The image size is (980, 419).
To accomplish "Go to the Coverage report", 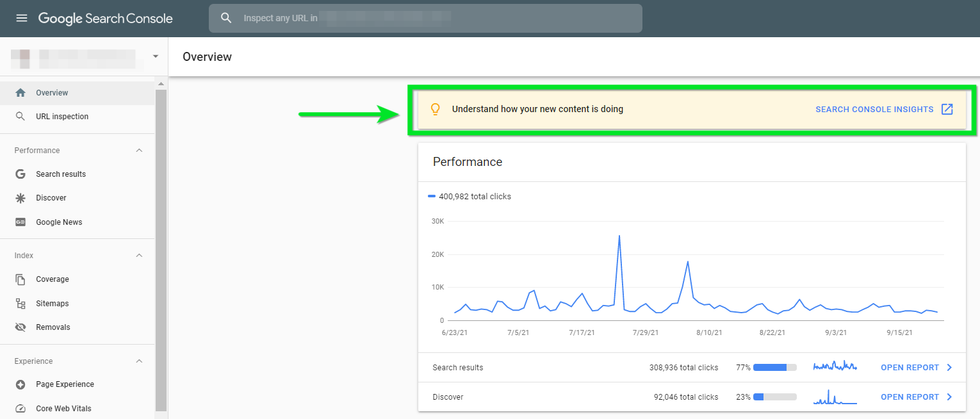I will 52,279.
